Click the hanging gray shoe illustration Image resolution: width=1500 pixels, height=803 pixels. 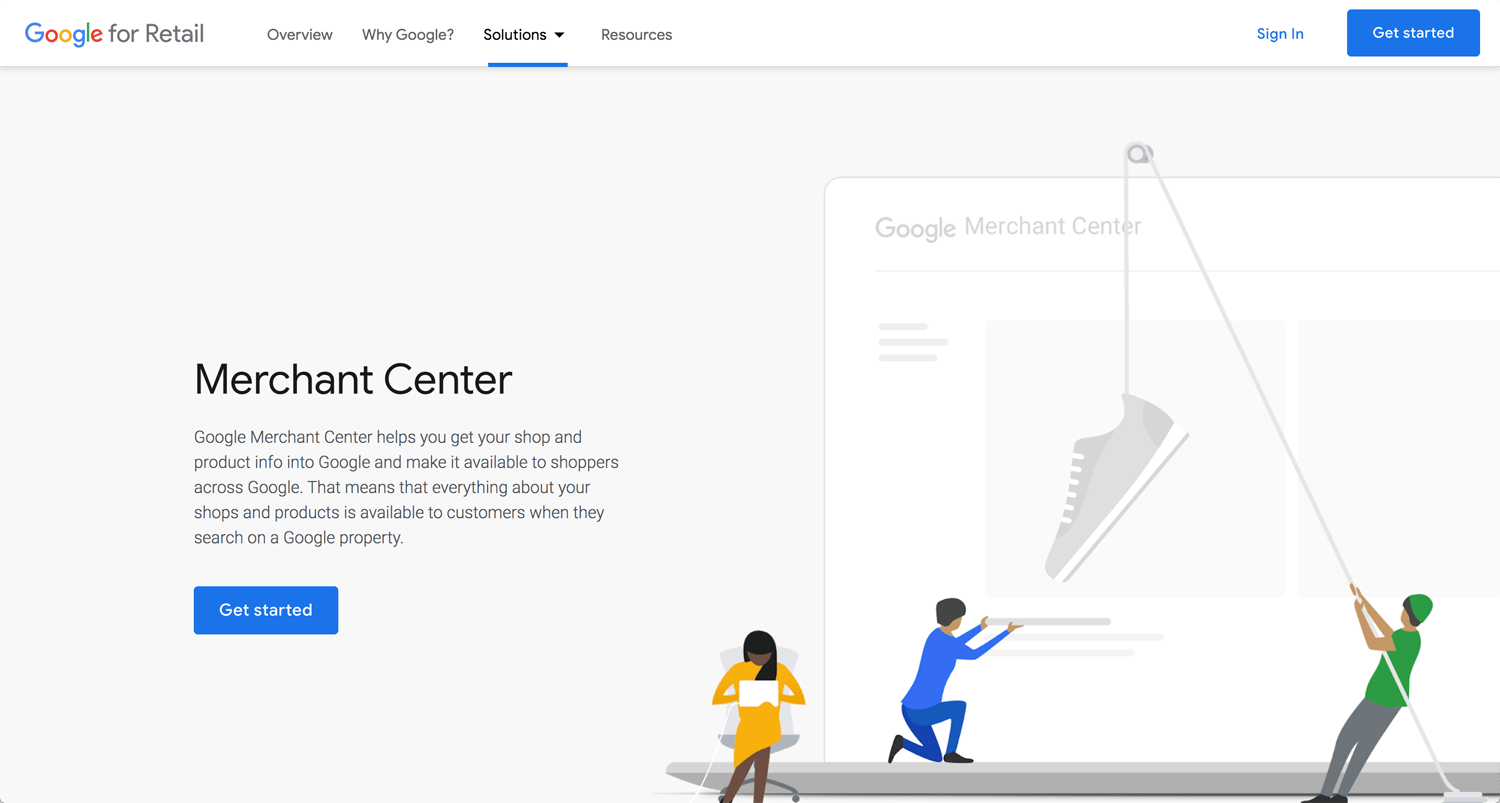(x=1117, y=487)
